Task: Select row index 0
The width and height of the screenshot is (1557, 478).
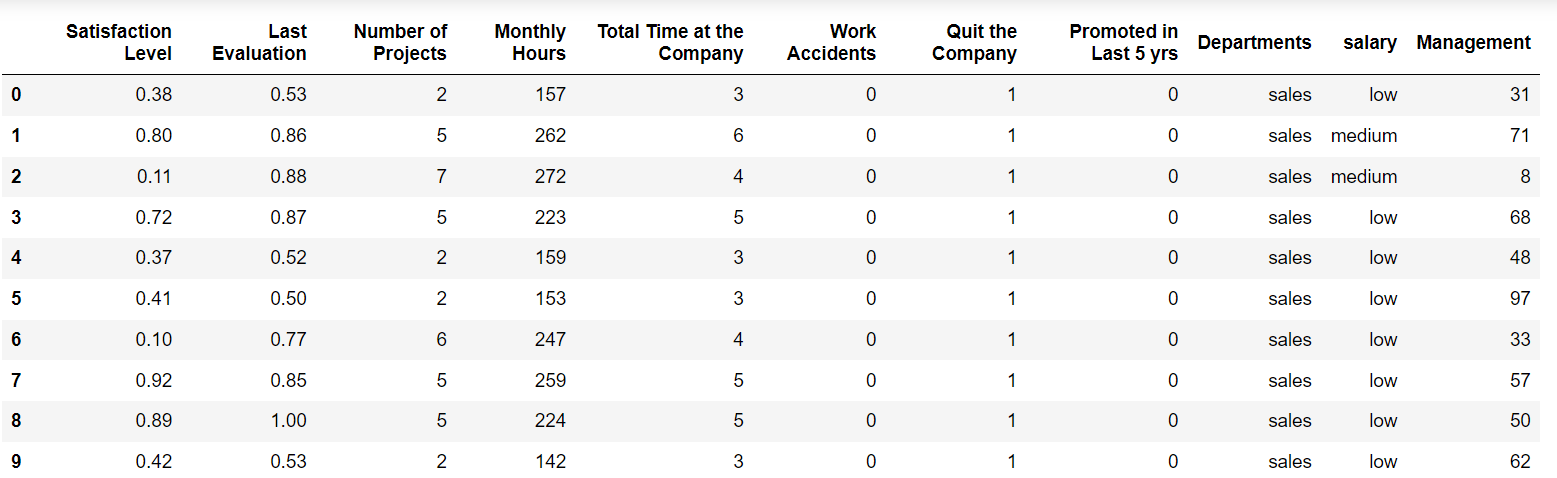Action: [16, 95]
